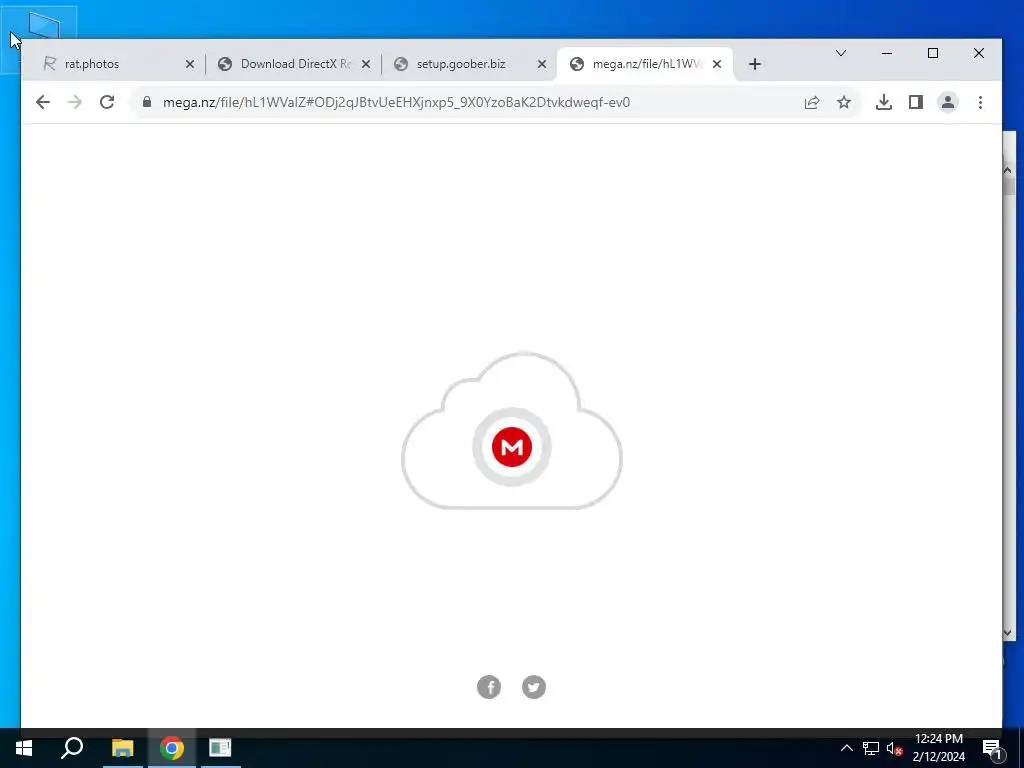Viewport: 1024px width, 768px height.
Task: Toggle the Chrome side panel
Action: click(916, 102)
